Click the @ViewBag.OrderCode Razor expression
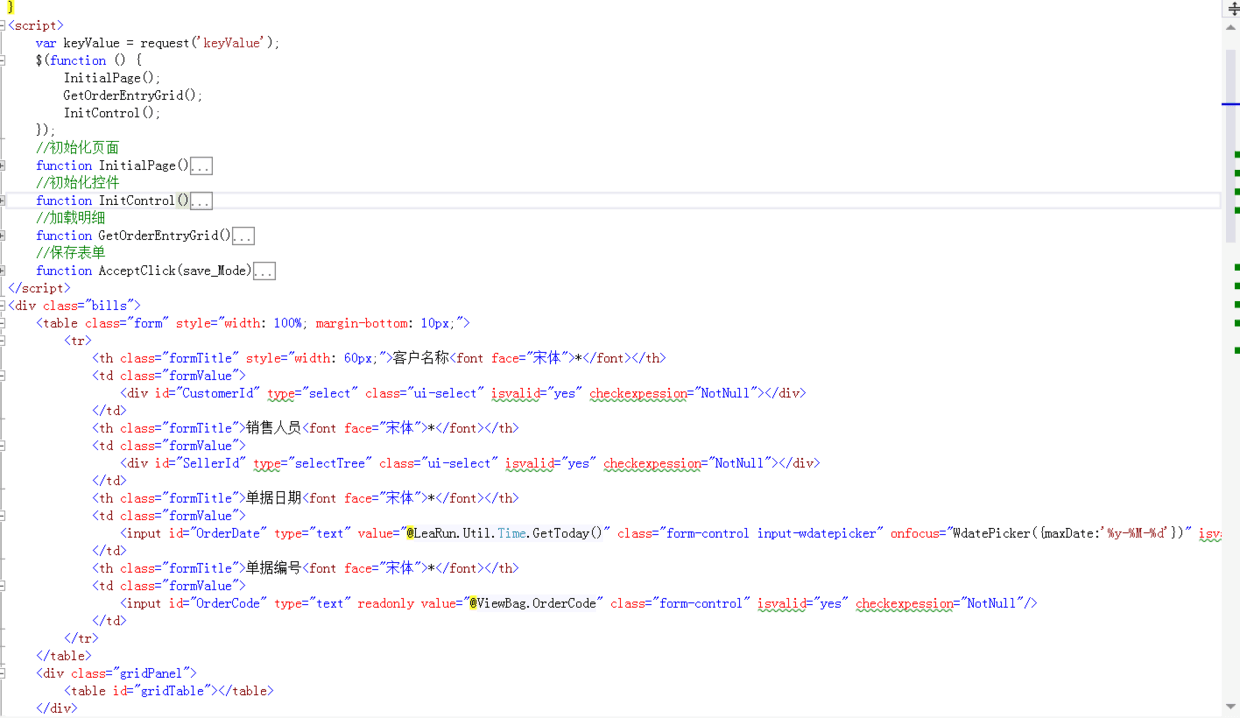Viewport: 1240px width, 718px height. [535, 603]
